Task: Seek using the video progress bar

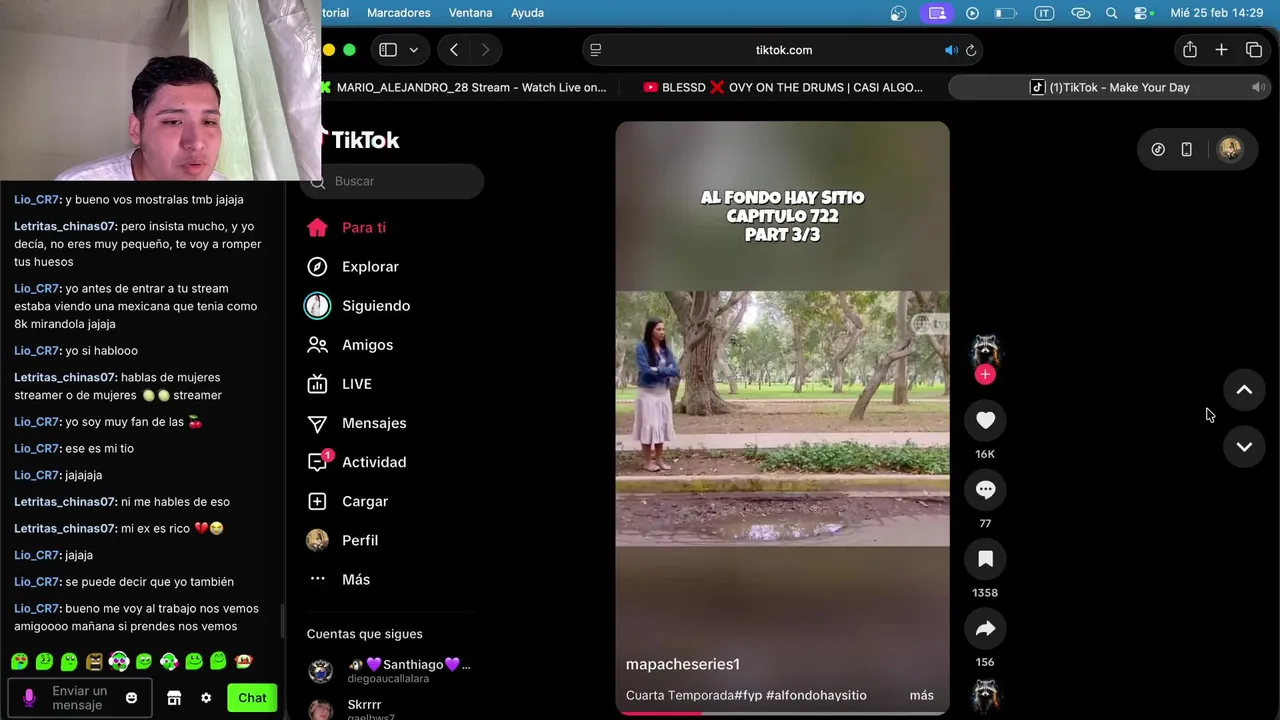Action: pyautogui.click(x=782, y=713)
